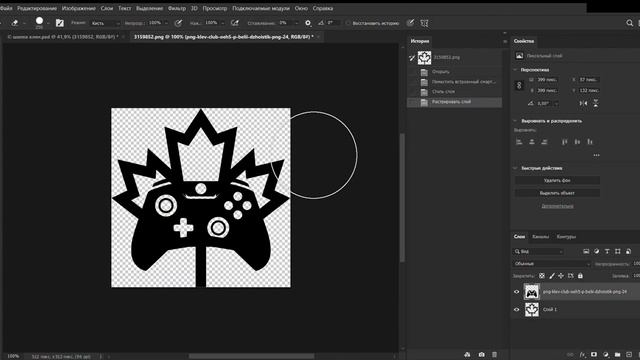Open the layer filter Вид dropdown
This screenshot has height=360, width=640.
pos(539,251)
